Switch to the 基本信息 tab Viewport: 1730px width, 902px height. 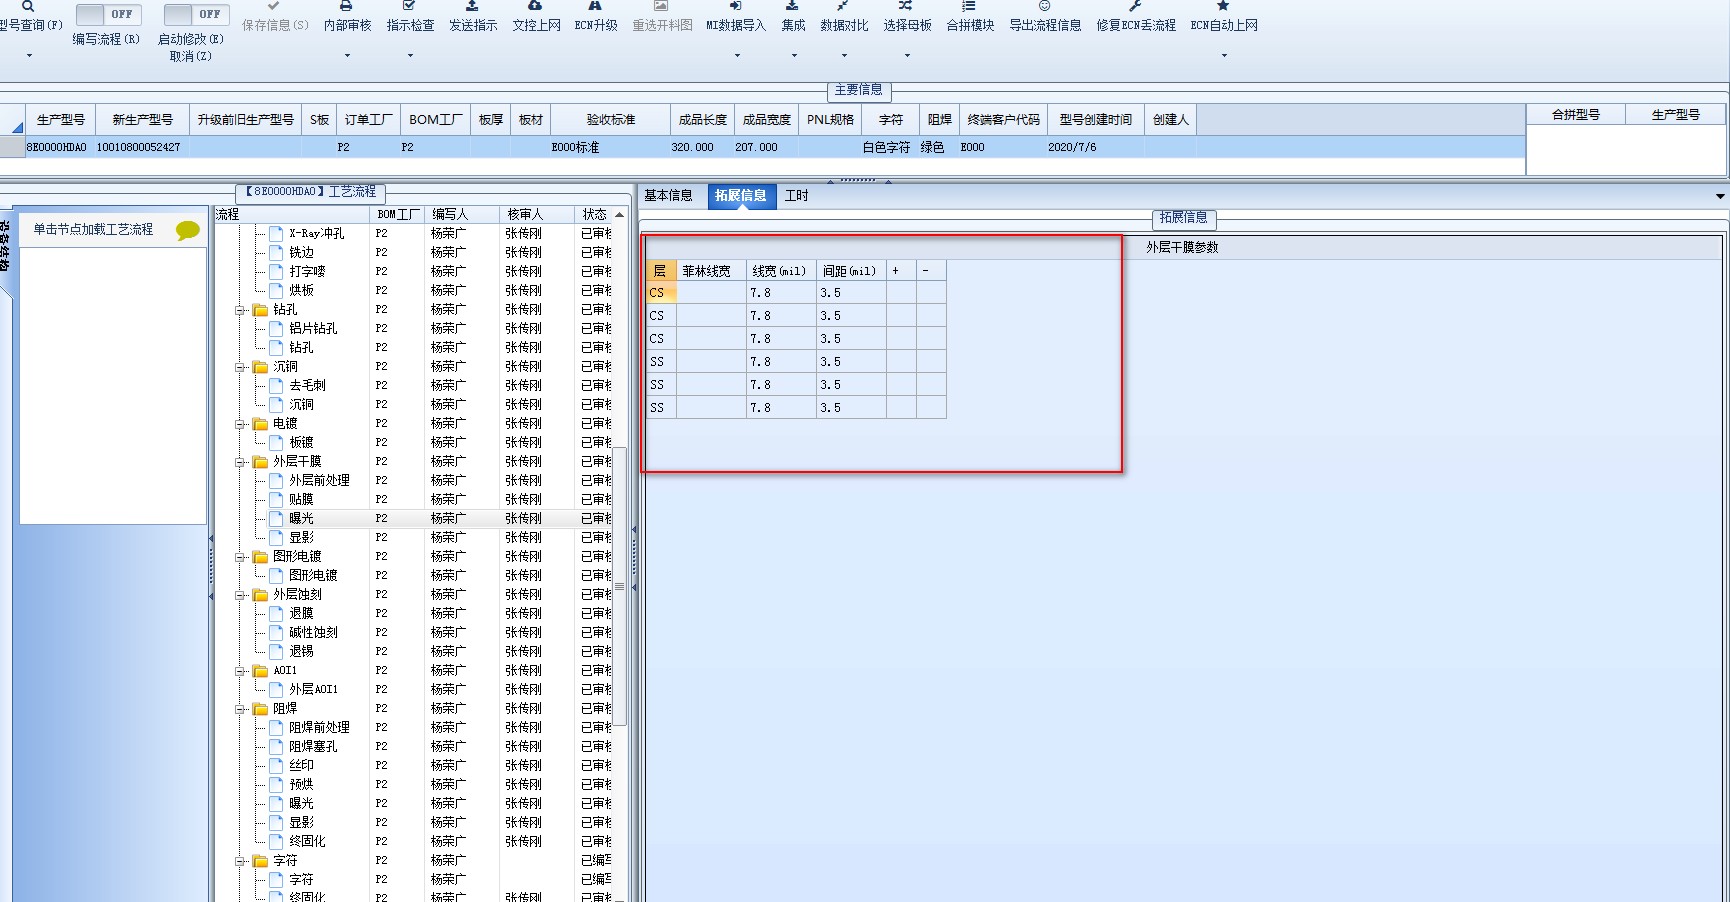[x=668, y=196]
